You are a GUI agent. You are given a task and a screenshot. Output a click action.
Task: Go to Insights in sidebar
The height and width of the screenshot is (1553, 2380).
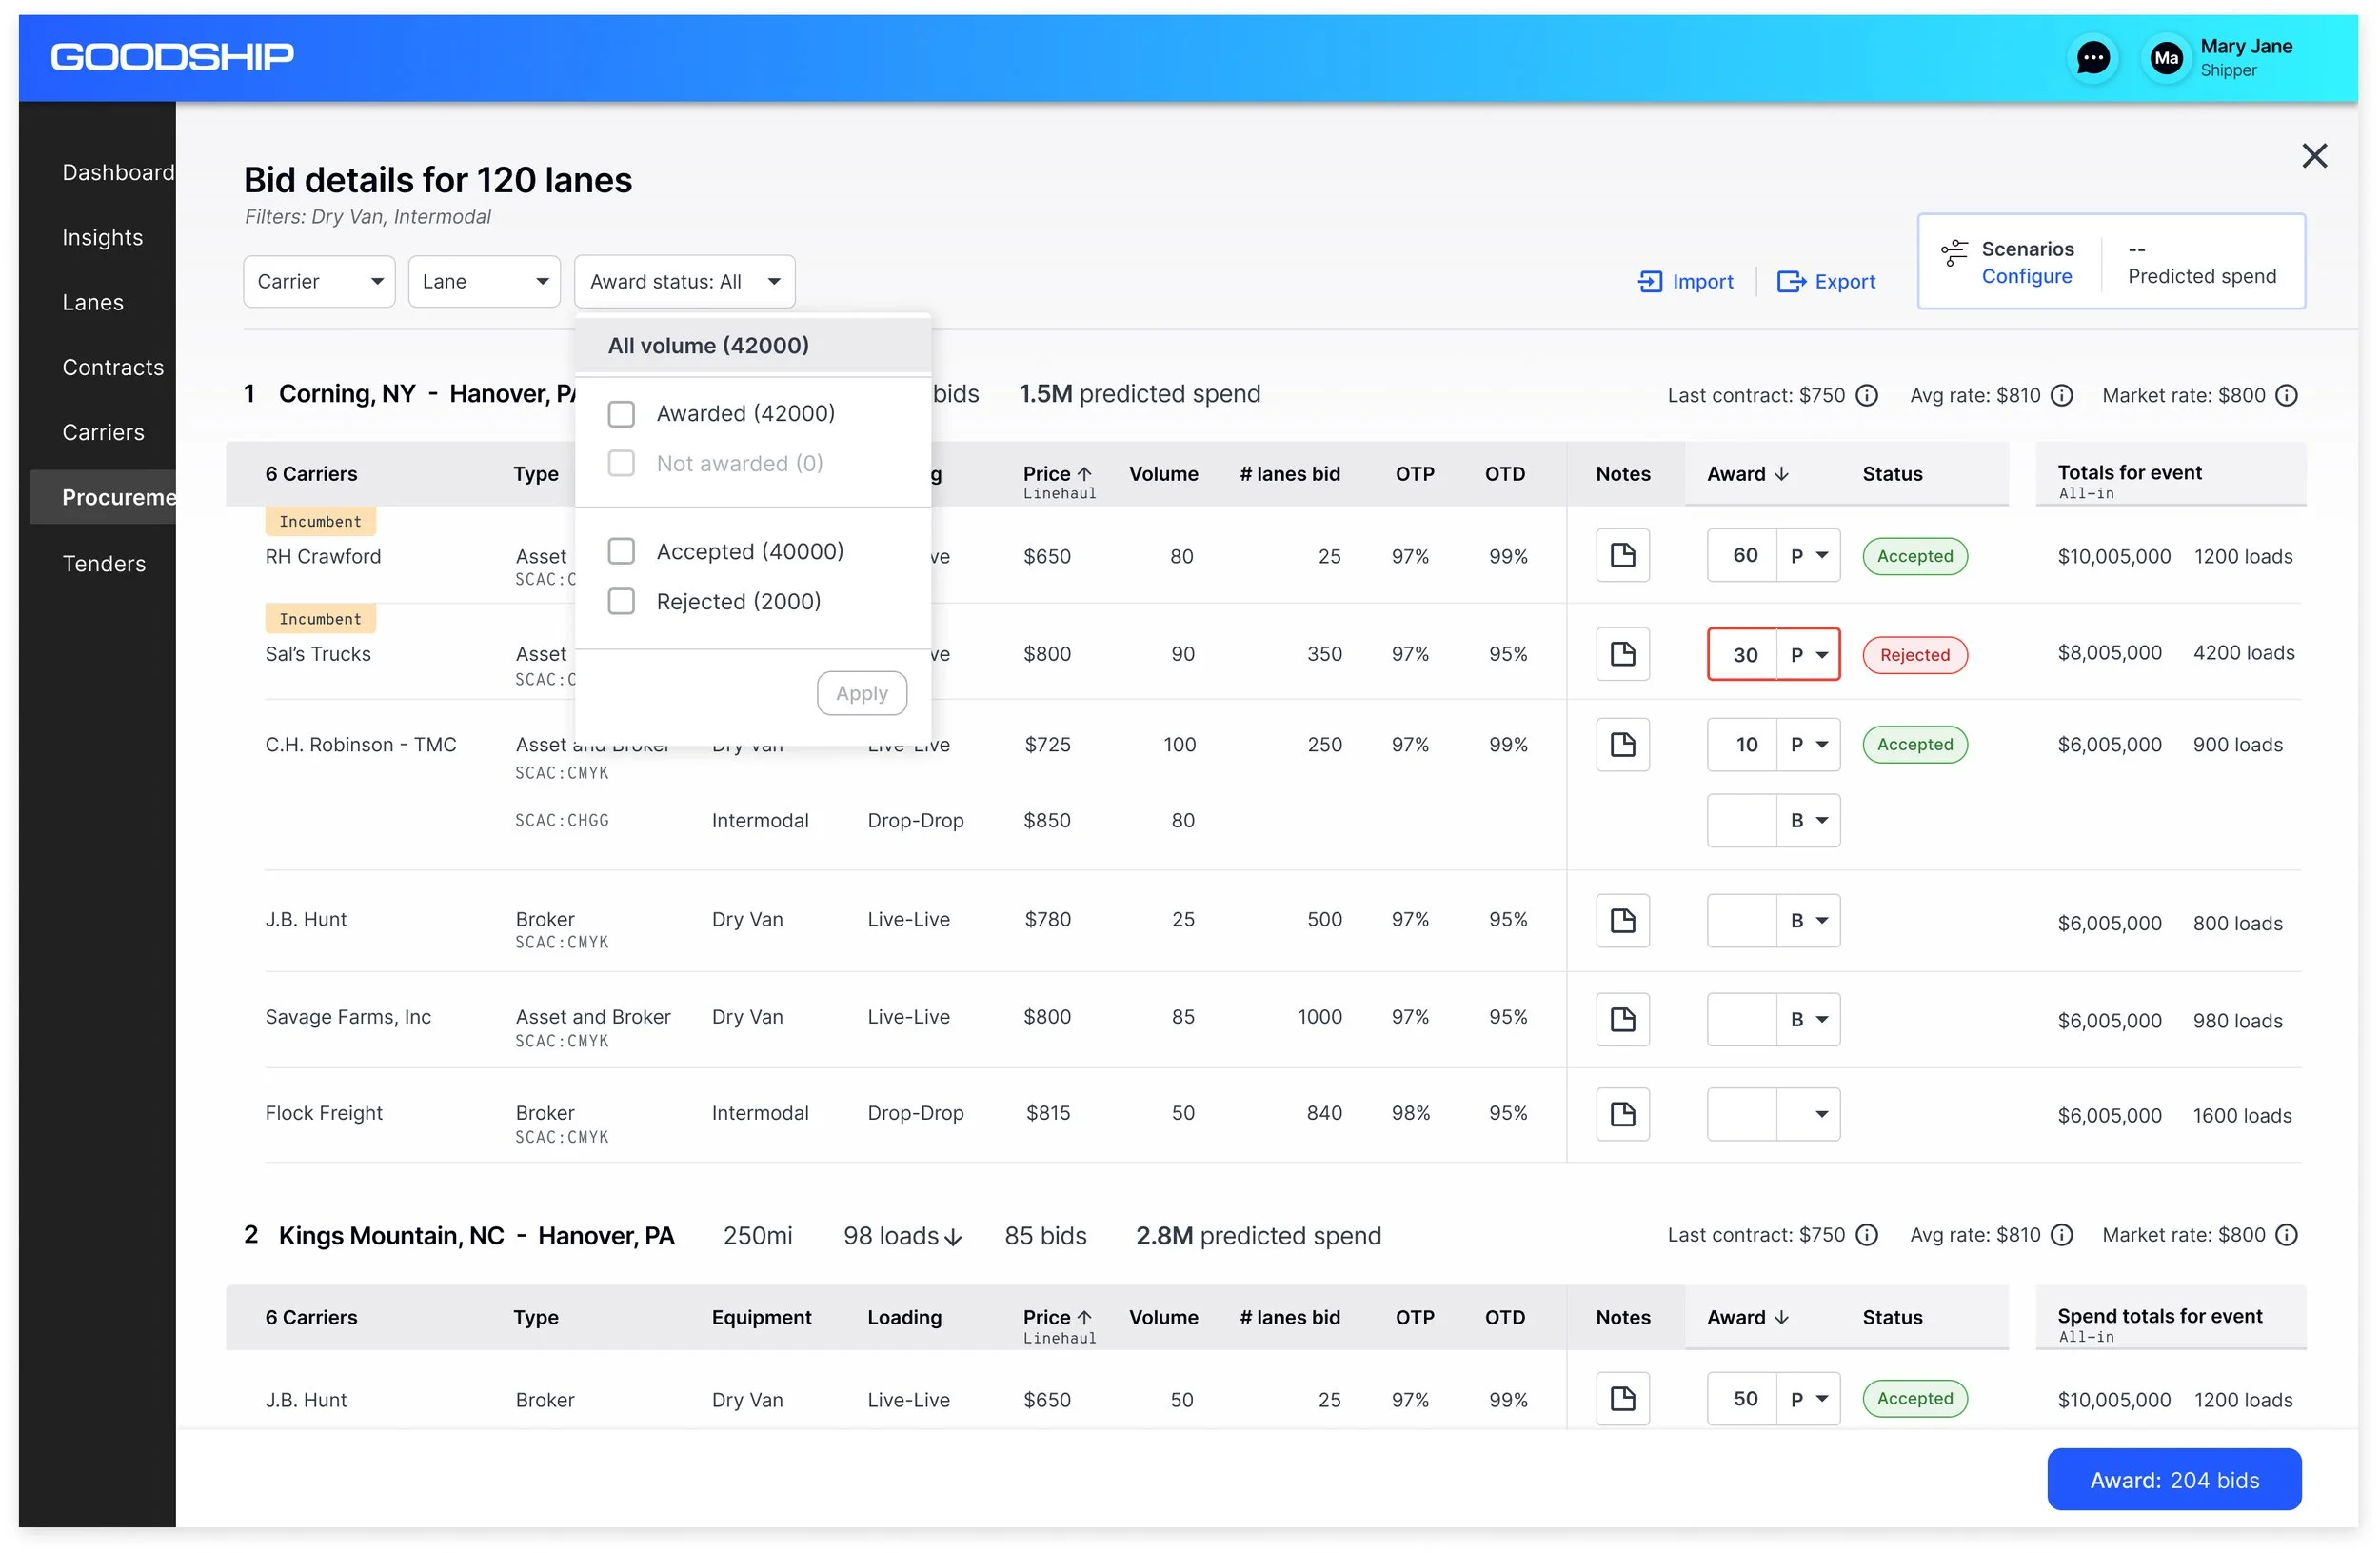tap(102, 238)
